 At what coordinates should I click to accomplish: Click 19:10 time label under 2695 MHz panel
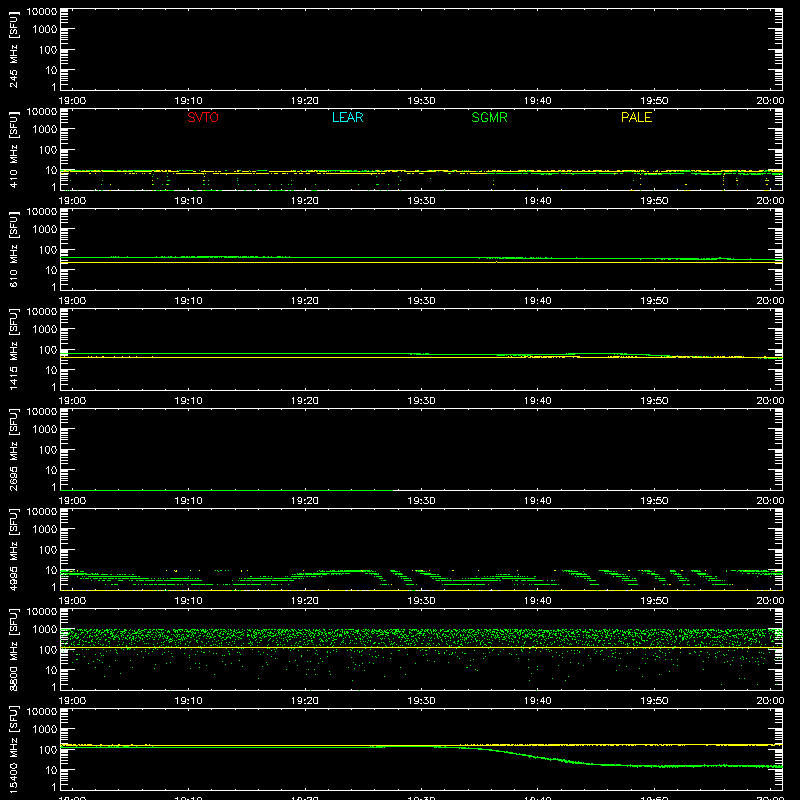pos(189,501)
